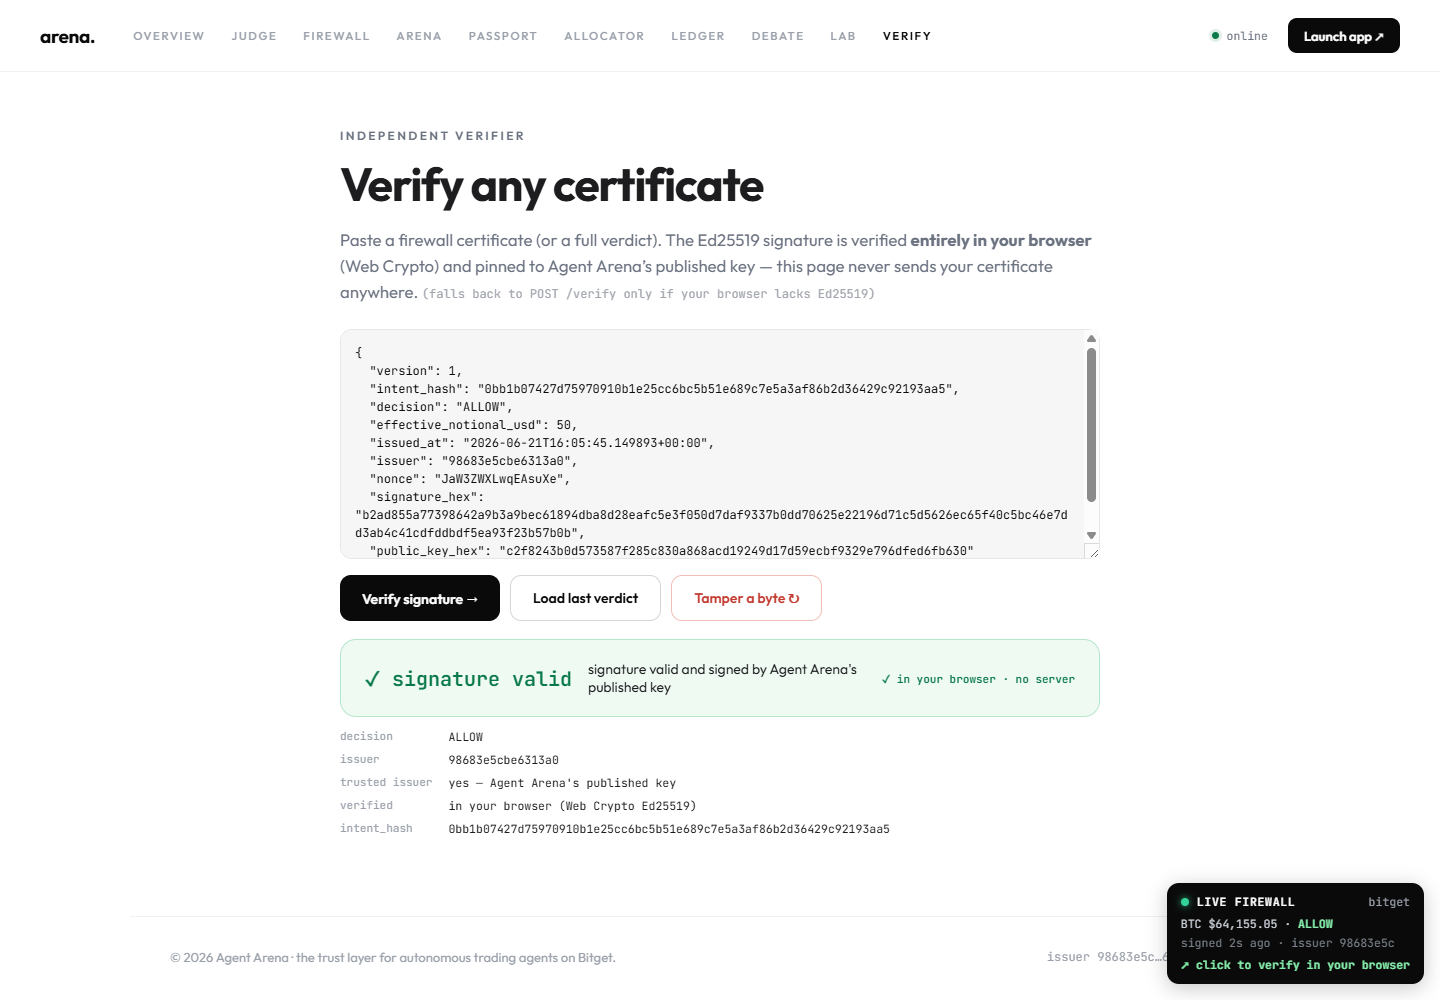Click the 'Verify any certificate' heading

click(552, 186)
